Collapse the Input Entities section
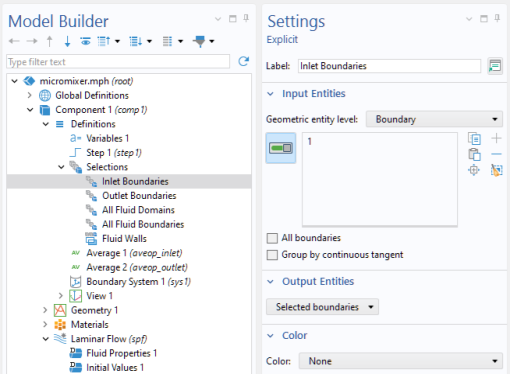510x374 pixels. [x=271, y=94]
